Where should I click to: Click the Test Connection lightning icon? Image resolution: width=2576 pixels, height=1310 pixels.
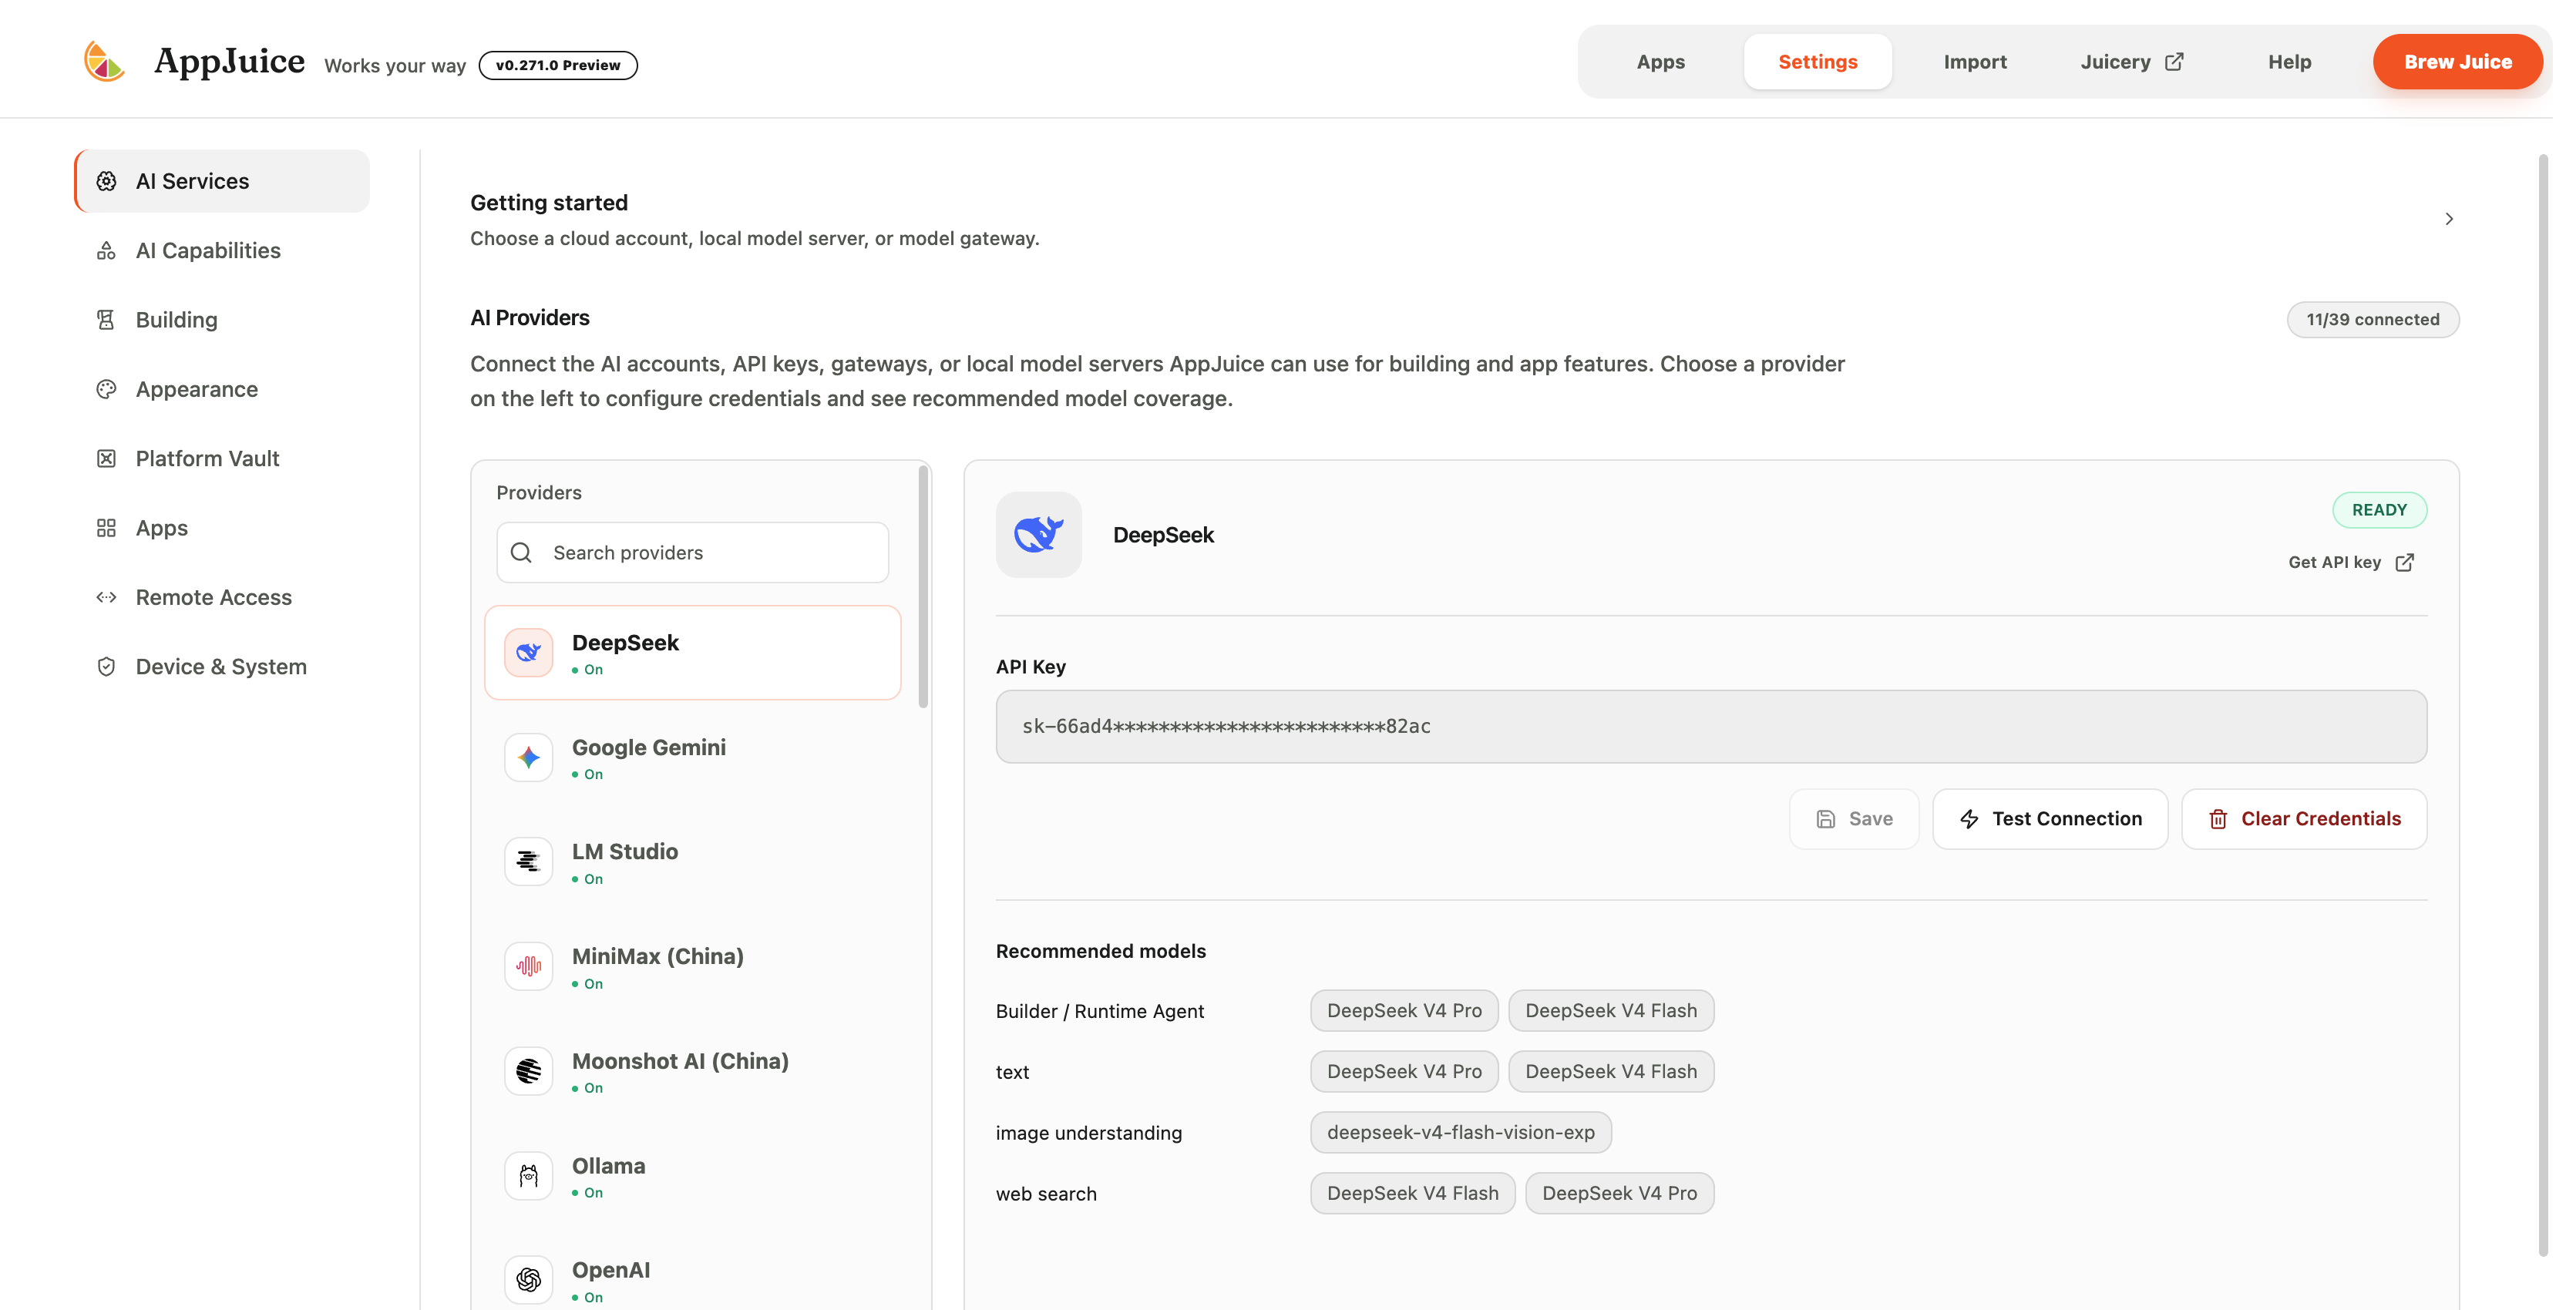click(x=1969, y=819)
